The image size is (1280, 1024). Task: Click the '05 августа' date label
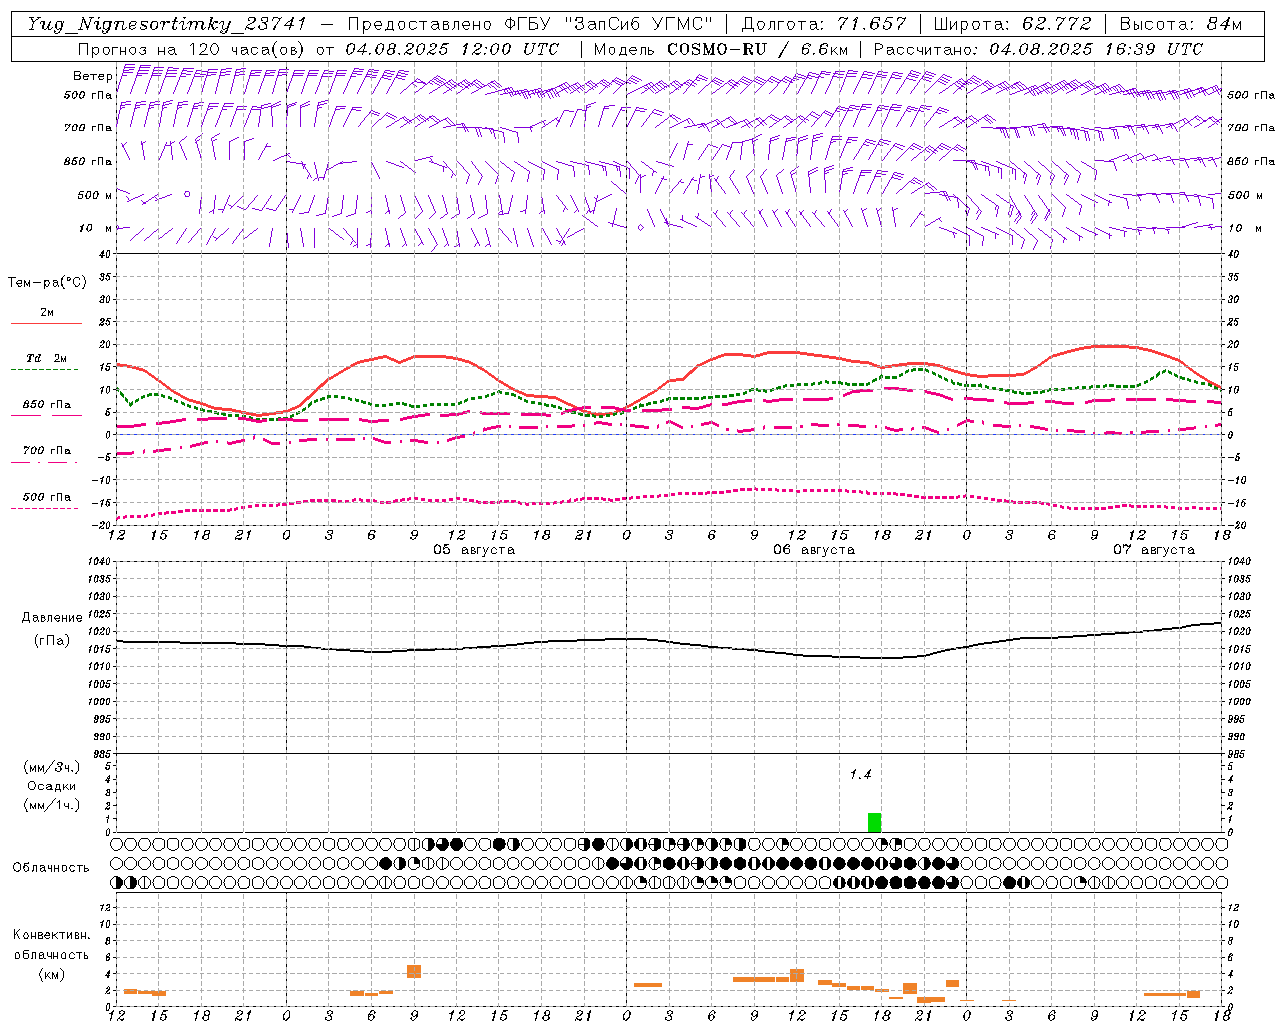tap(474, 550)
